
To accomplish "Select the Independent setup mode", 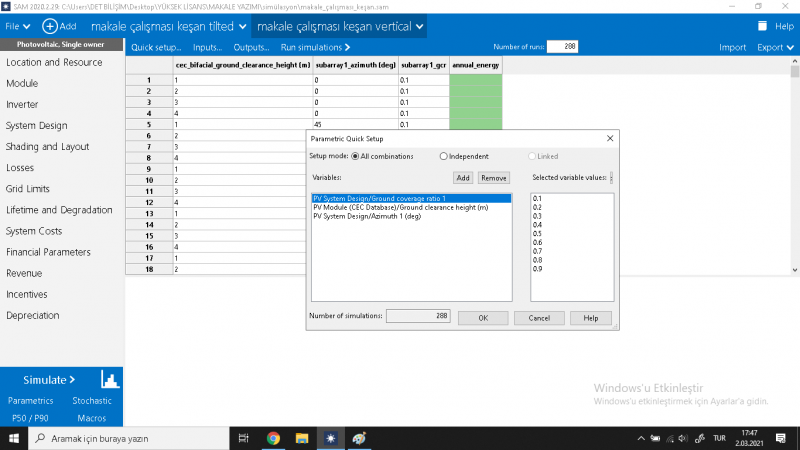I will point(444,156).
